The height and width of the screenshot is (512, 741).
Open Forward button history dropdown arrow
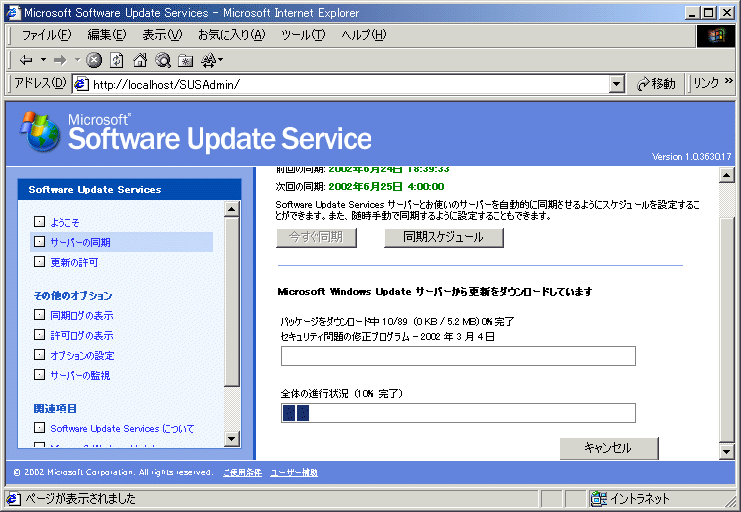77,60
